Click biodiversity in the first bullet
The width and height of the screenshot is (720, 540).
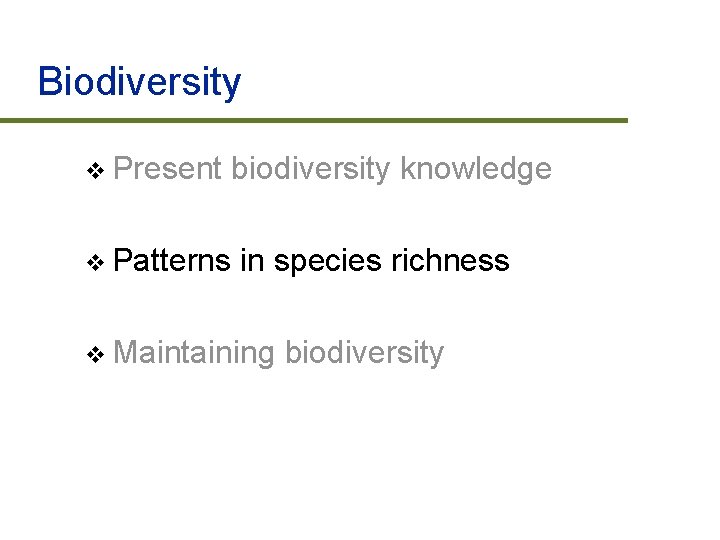310,169
